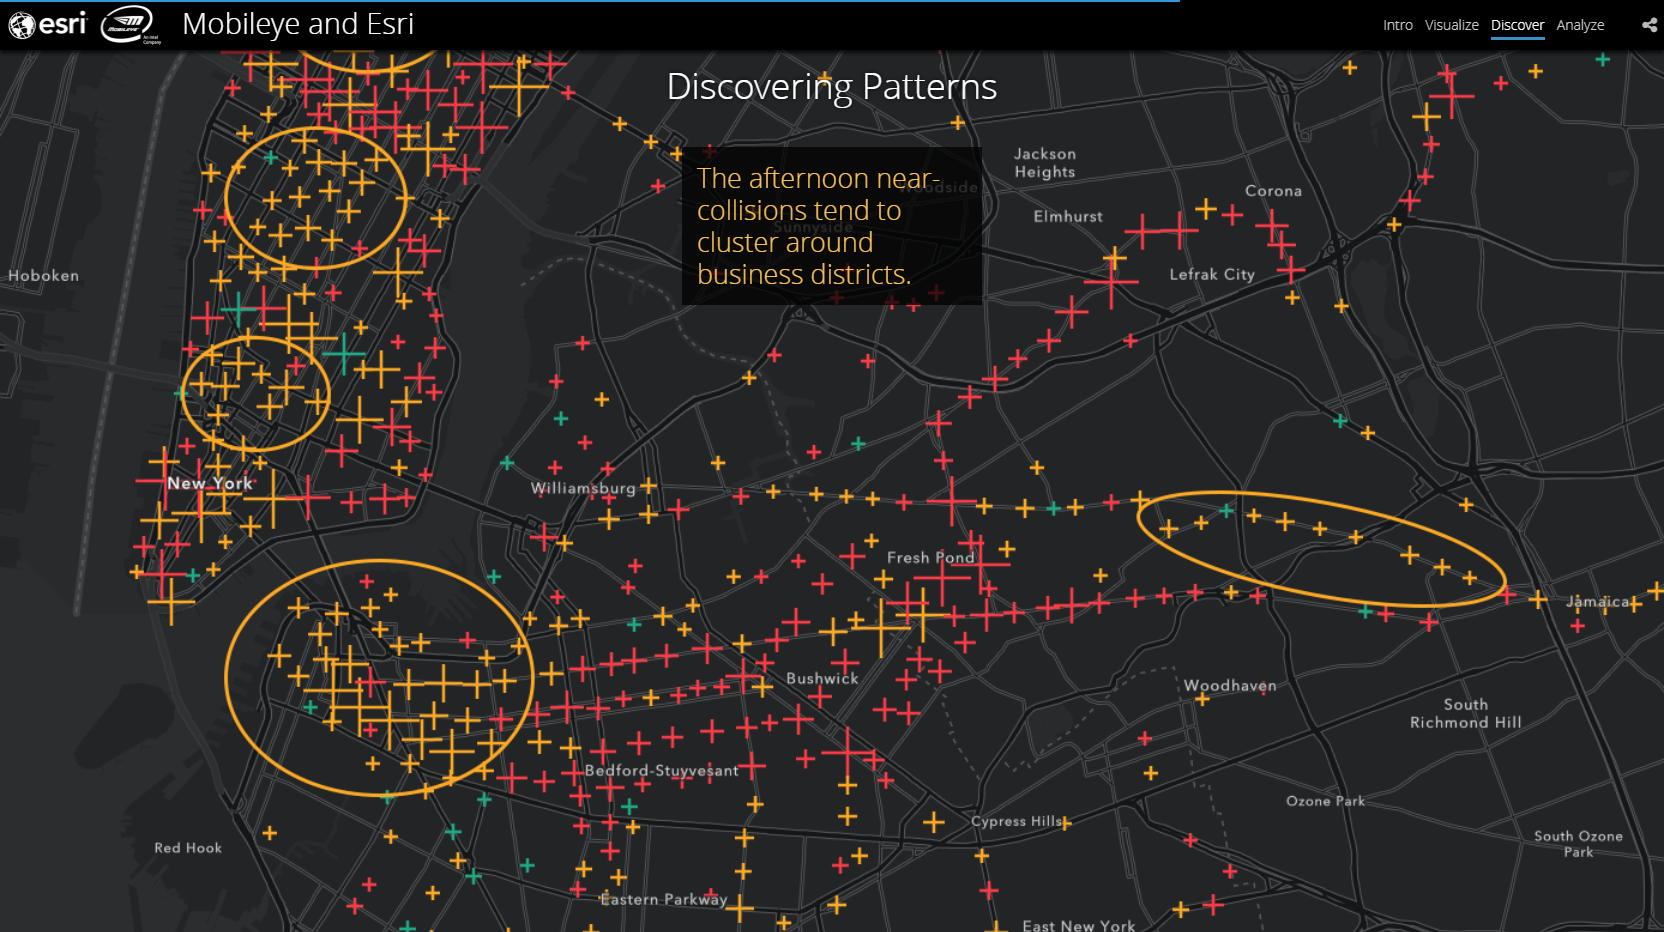Image resolution: width=1664 pixels, height=932 pixels.
Task: Click the Bushwick neighborhood label
Action: click(x=822, y=678)
